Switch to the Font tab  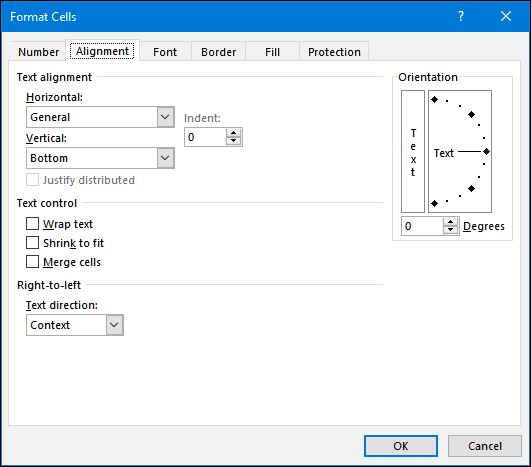[165, 52]
